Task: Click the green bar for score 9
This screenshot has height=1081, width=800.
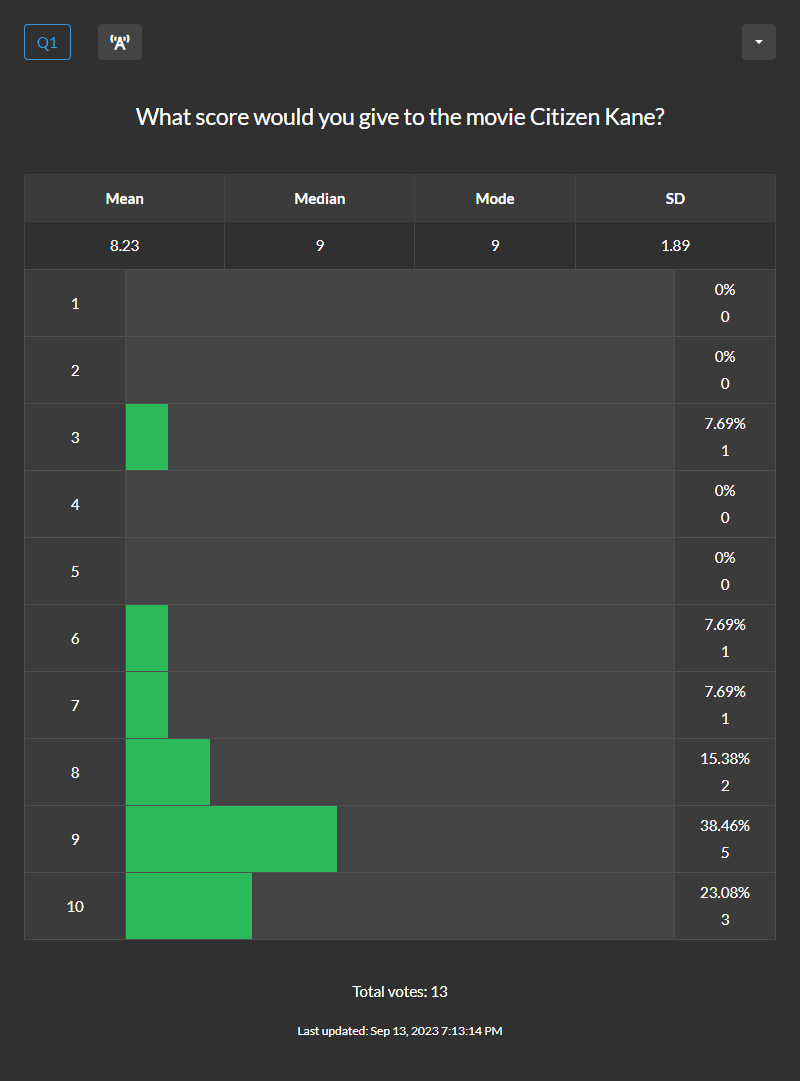Action: click(x=230, y=839)
